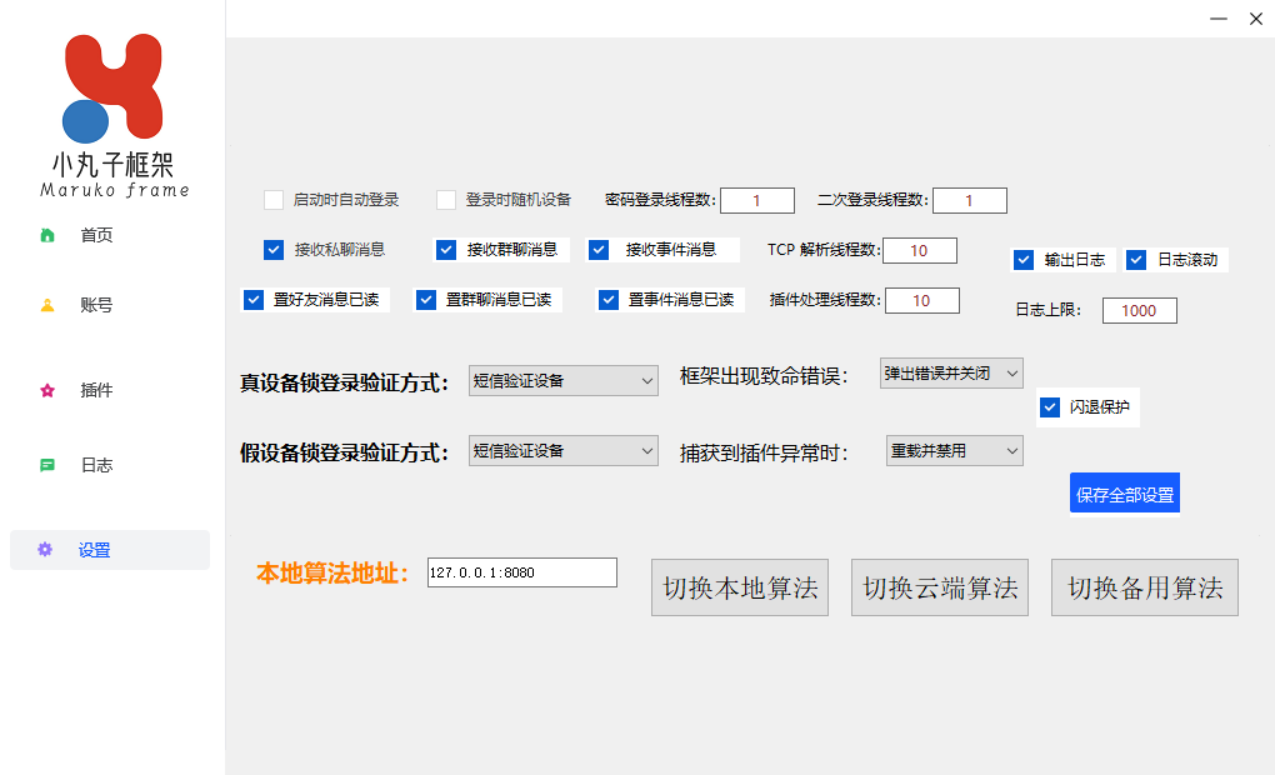This screenshot has height=775, width=1275.
Task: Open the 框架出现致命错误 dropdown
Action: (x=951, y=372)
